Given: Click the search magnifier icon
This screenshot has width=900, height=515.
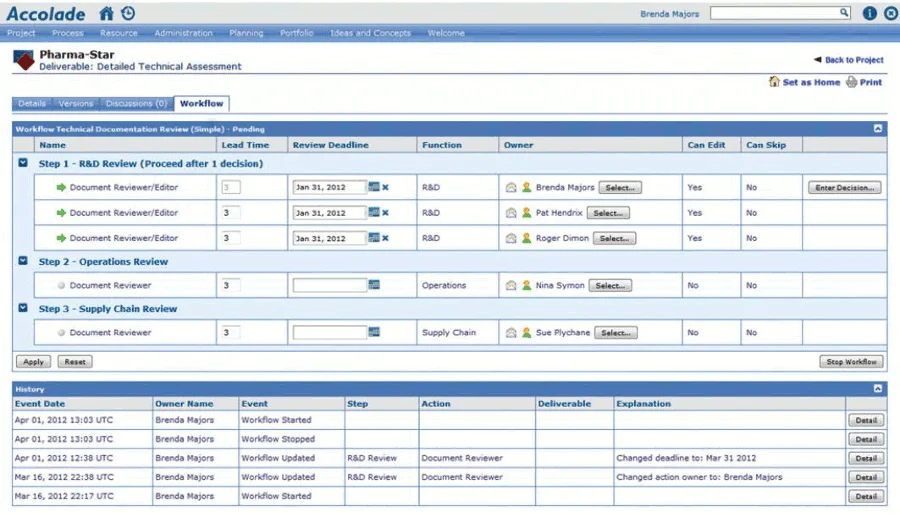Looking at the screenshot, I should click(844, 13).
